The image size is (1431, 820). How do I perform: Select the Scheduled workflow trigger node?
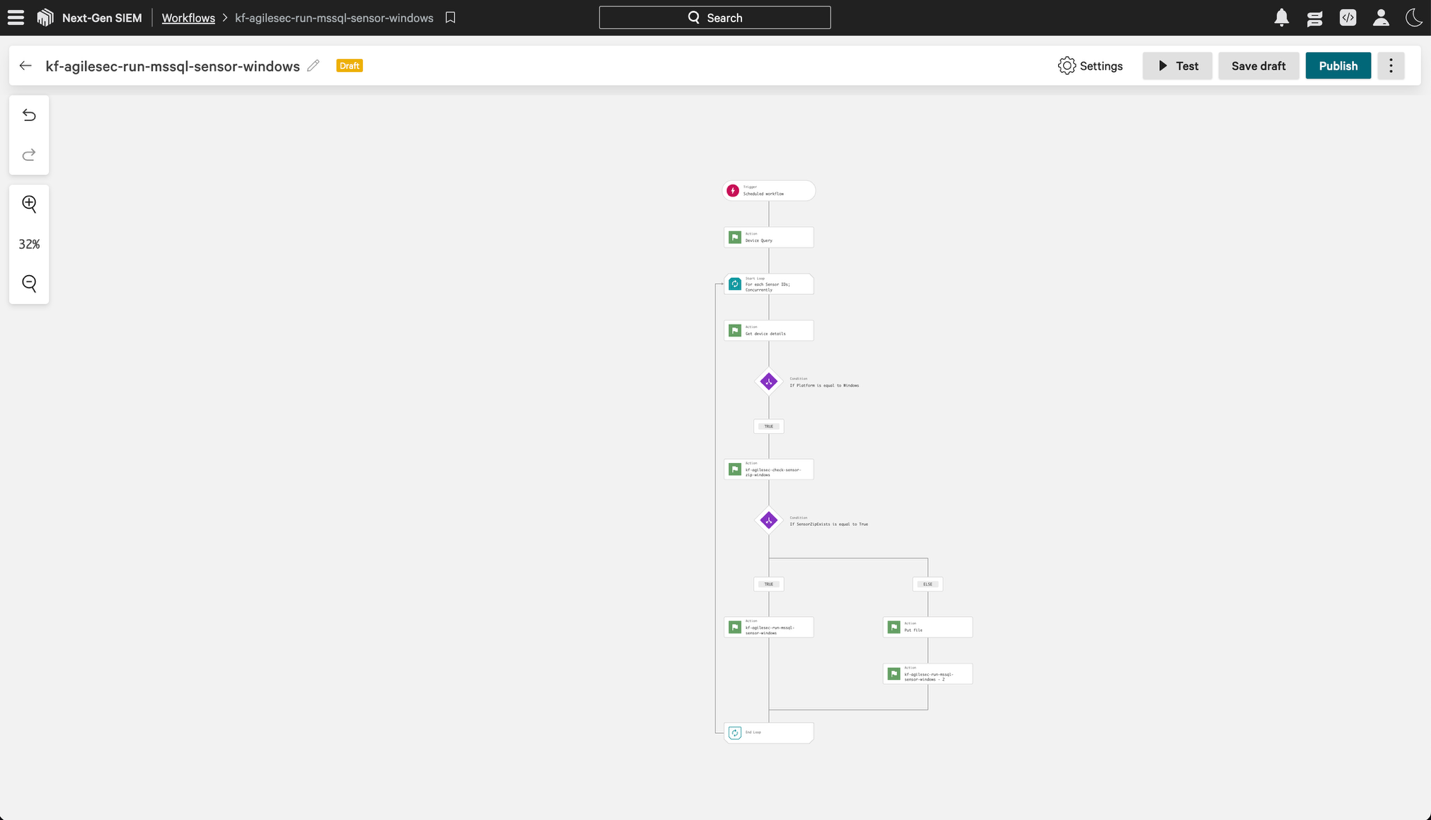768,190
